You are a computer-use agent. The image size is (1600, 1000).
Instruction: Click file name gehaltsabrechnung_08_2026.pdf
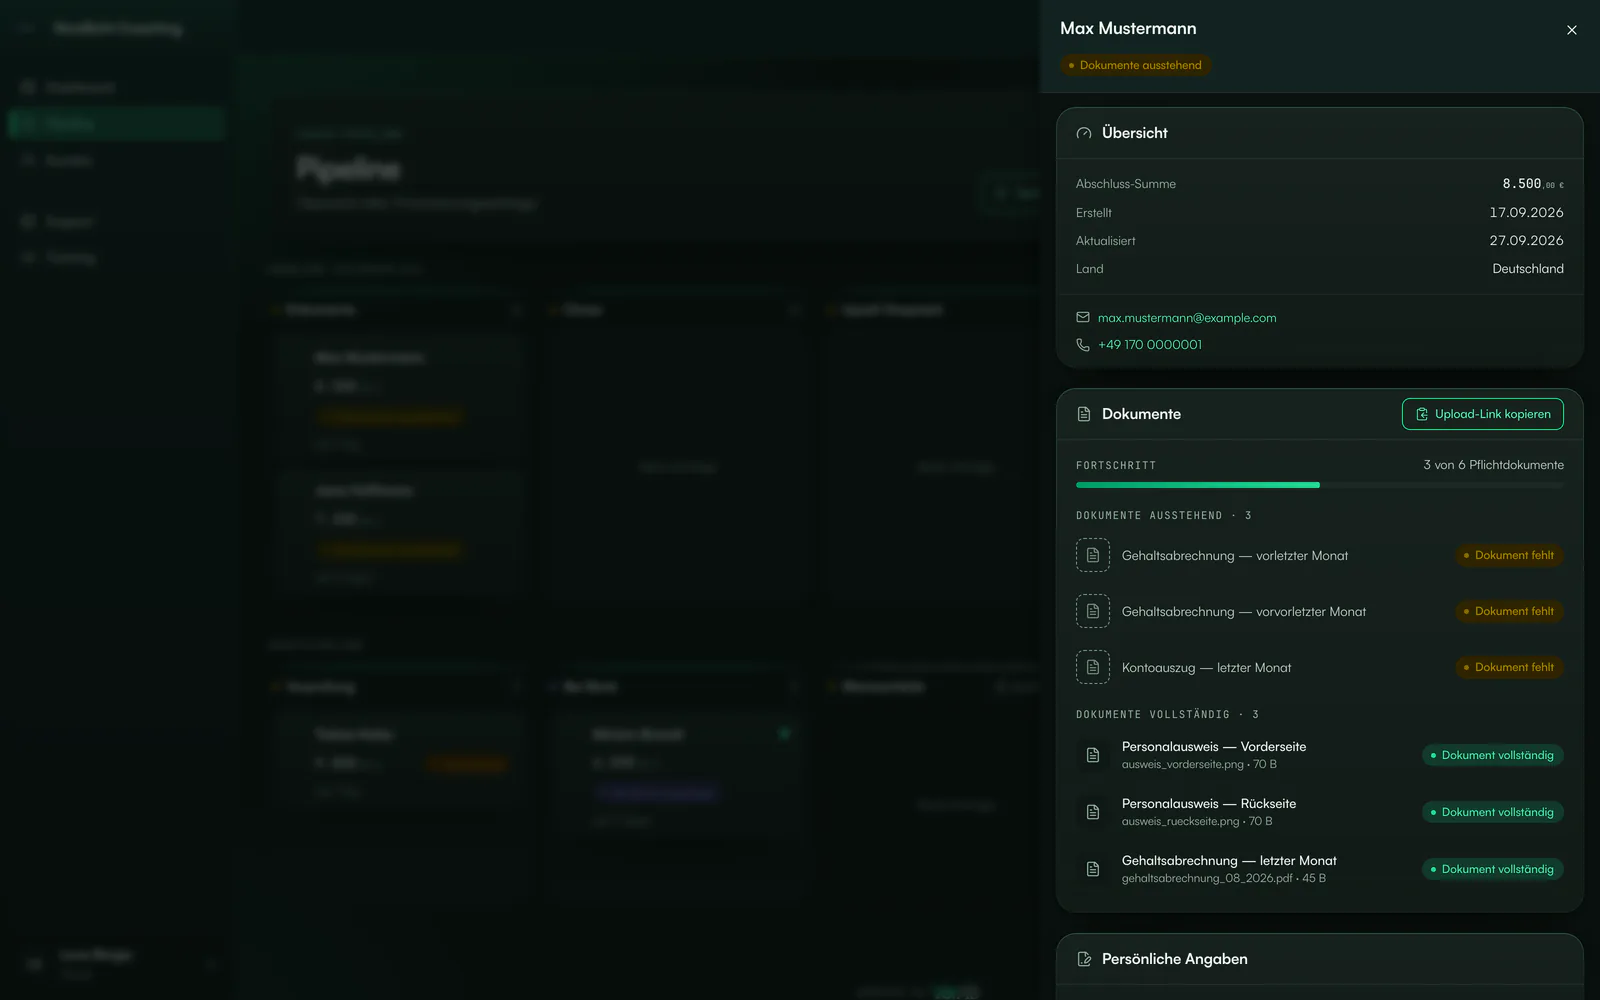1207,878
